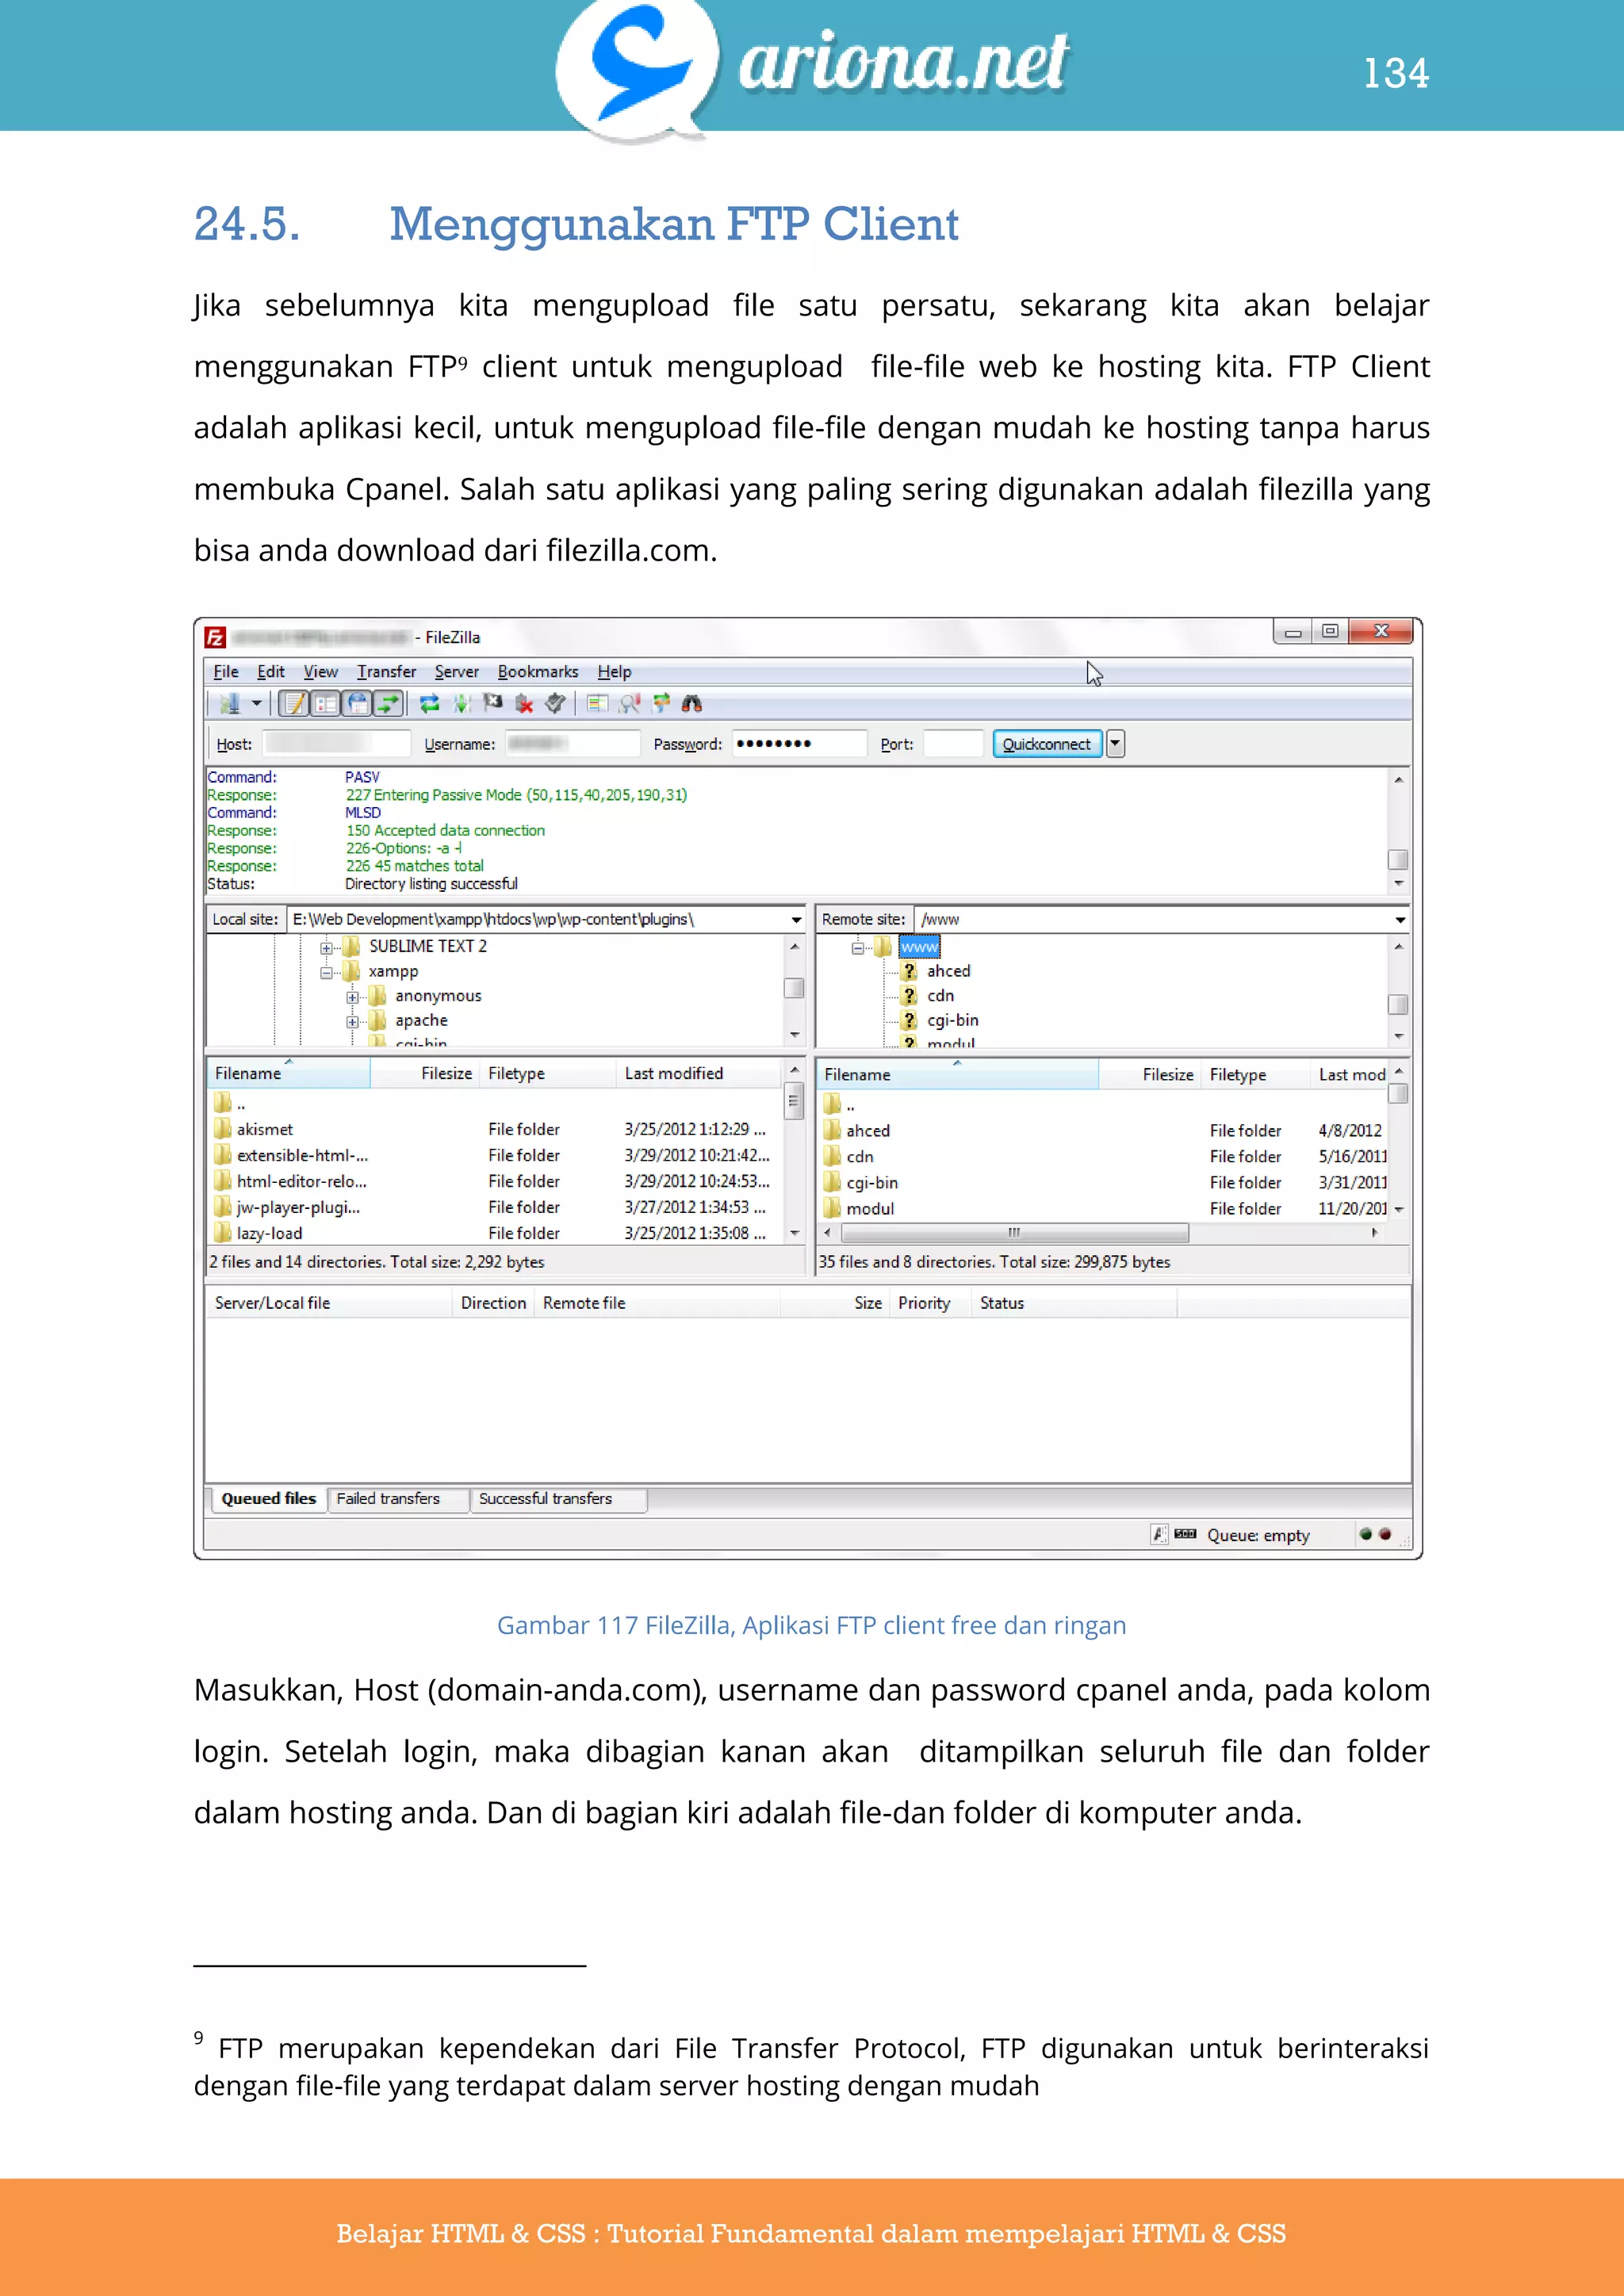This screenshot has width=1624, height=2296.
Task: Click the reconnect checkmark icon
Action: 556,704
